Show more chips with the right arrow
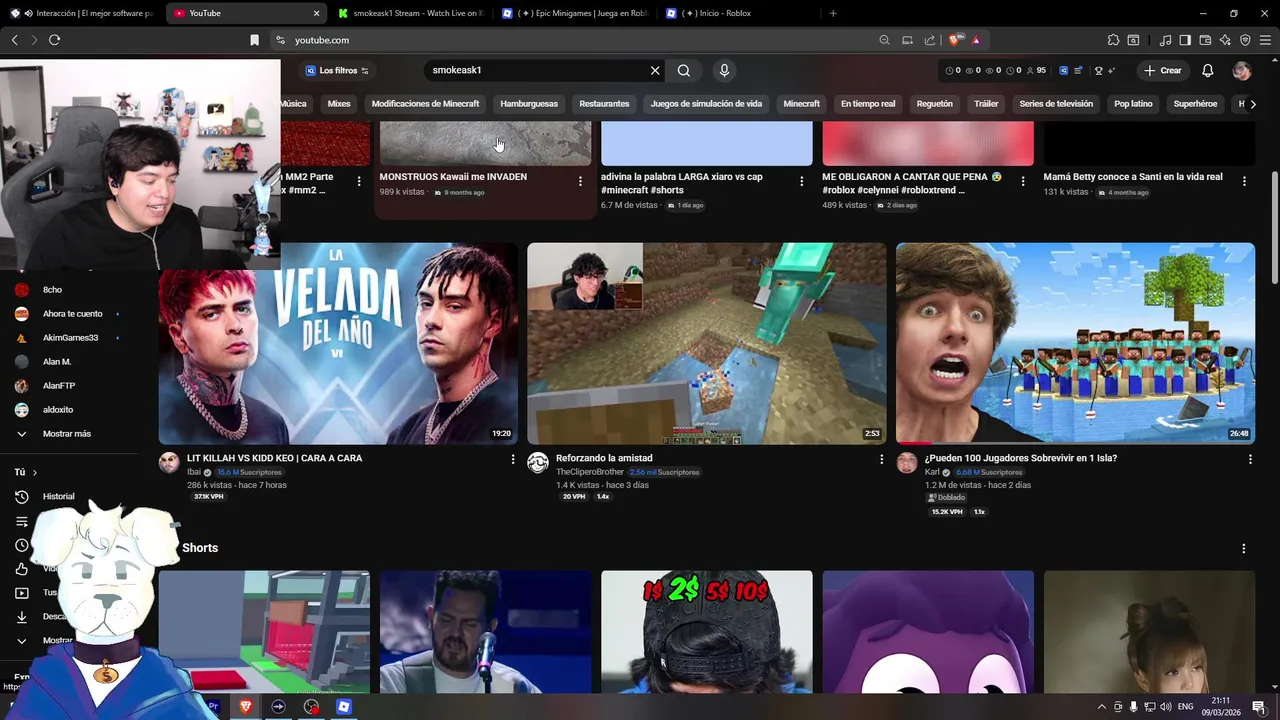The width and height of the screenshot is (1280, 720). click(1253, 104)
